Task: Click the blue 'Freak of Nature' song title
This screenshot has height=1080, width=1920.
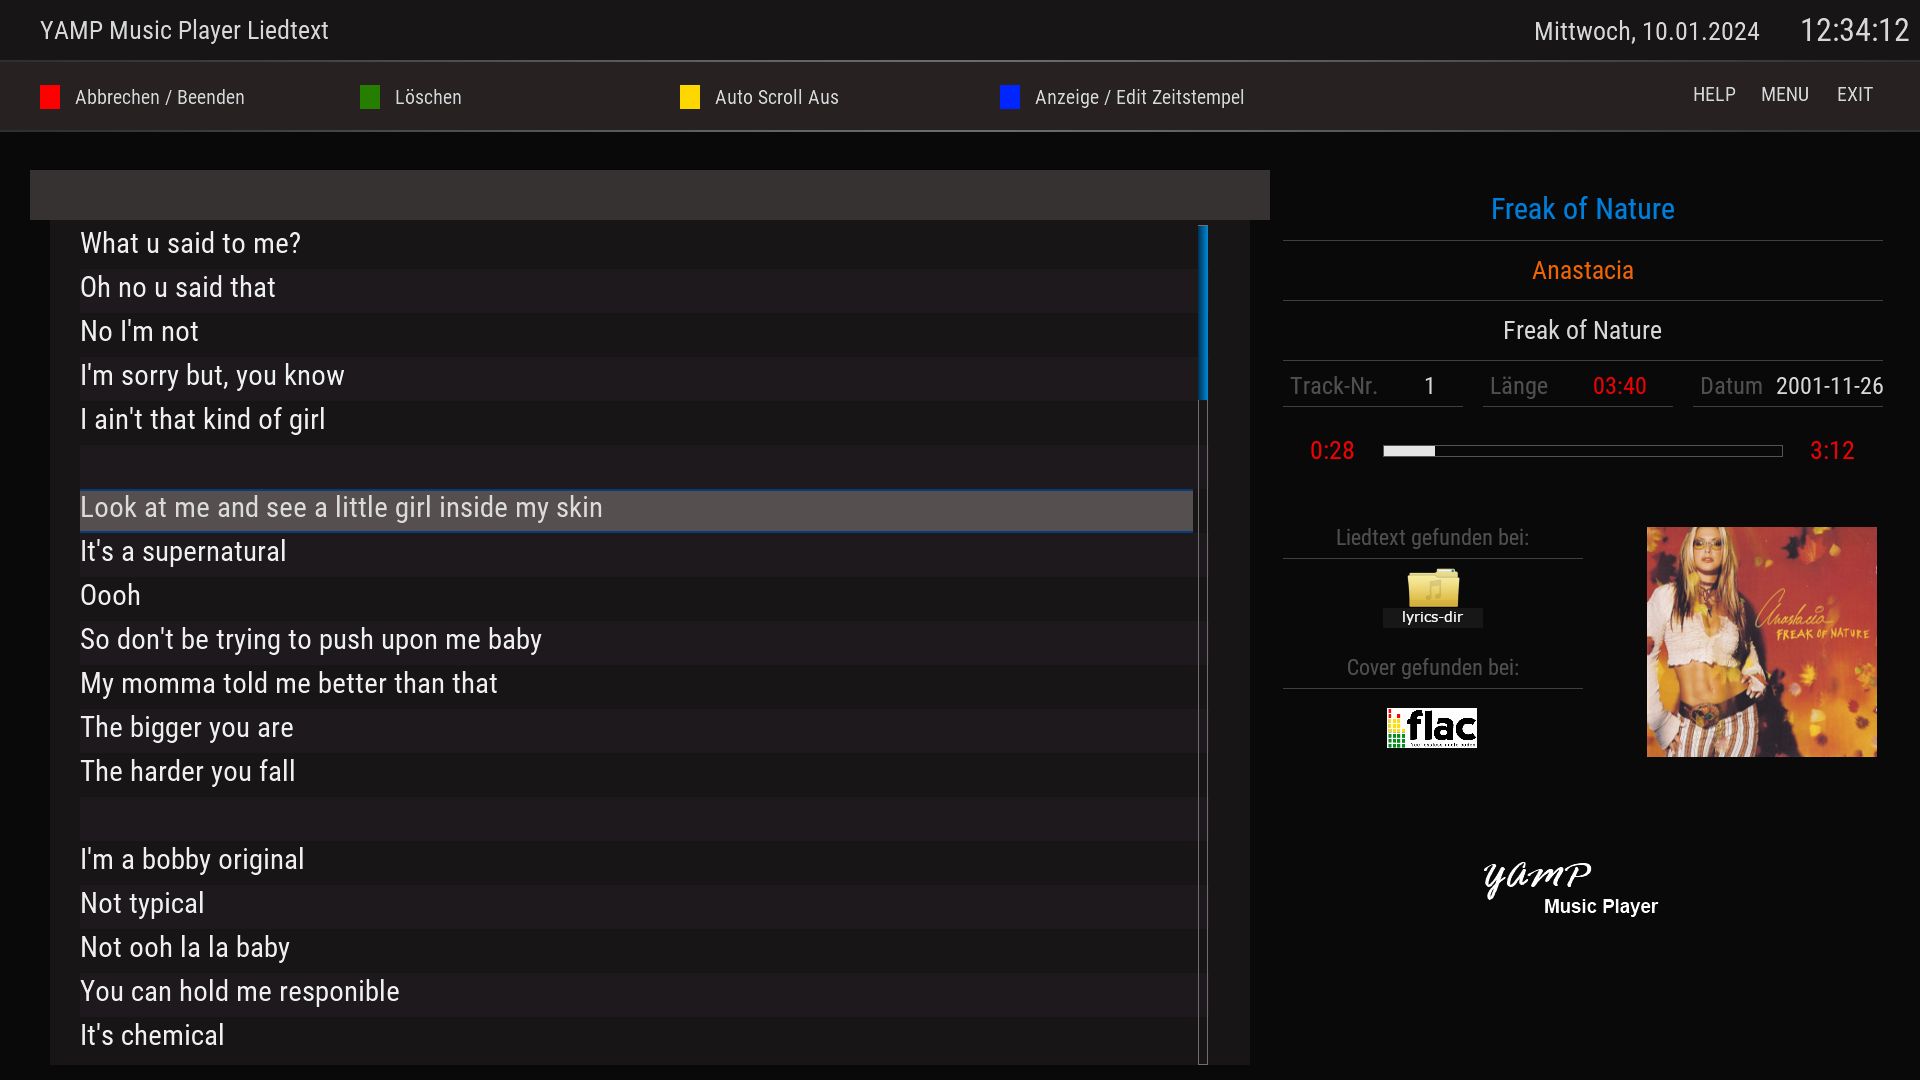Action: (1582, 209)
